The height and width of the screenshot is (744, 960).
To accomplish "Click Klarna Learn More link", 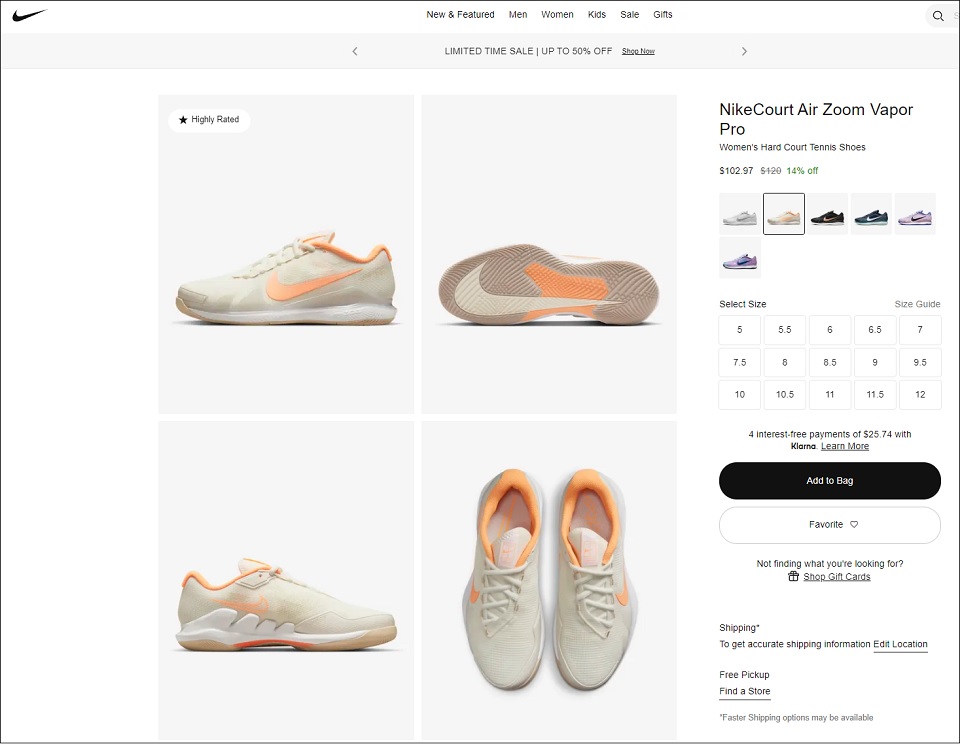I will (x=845, y=446).
